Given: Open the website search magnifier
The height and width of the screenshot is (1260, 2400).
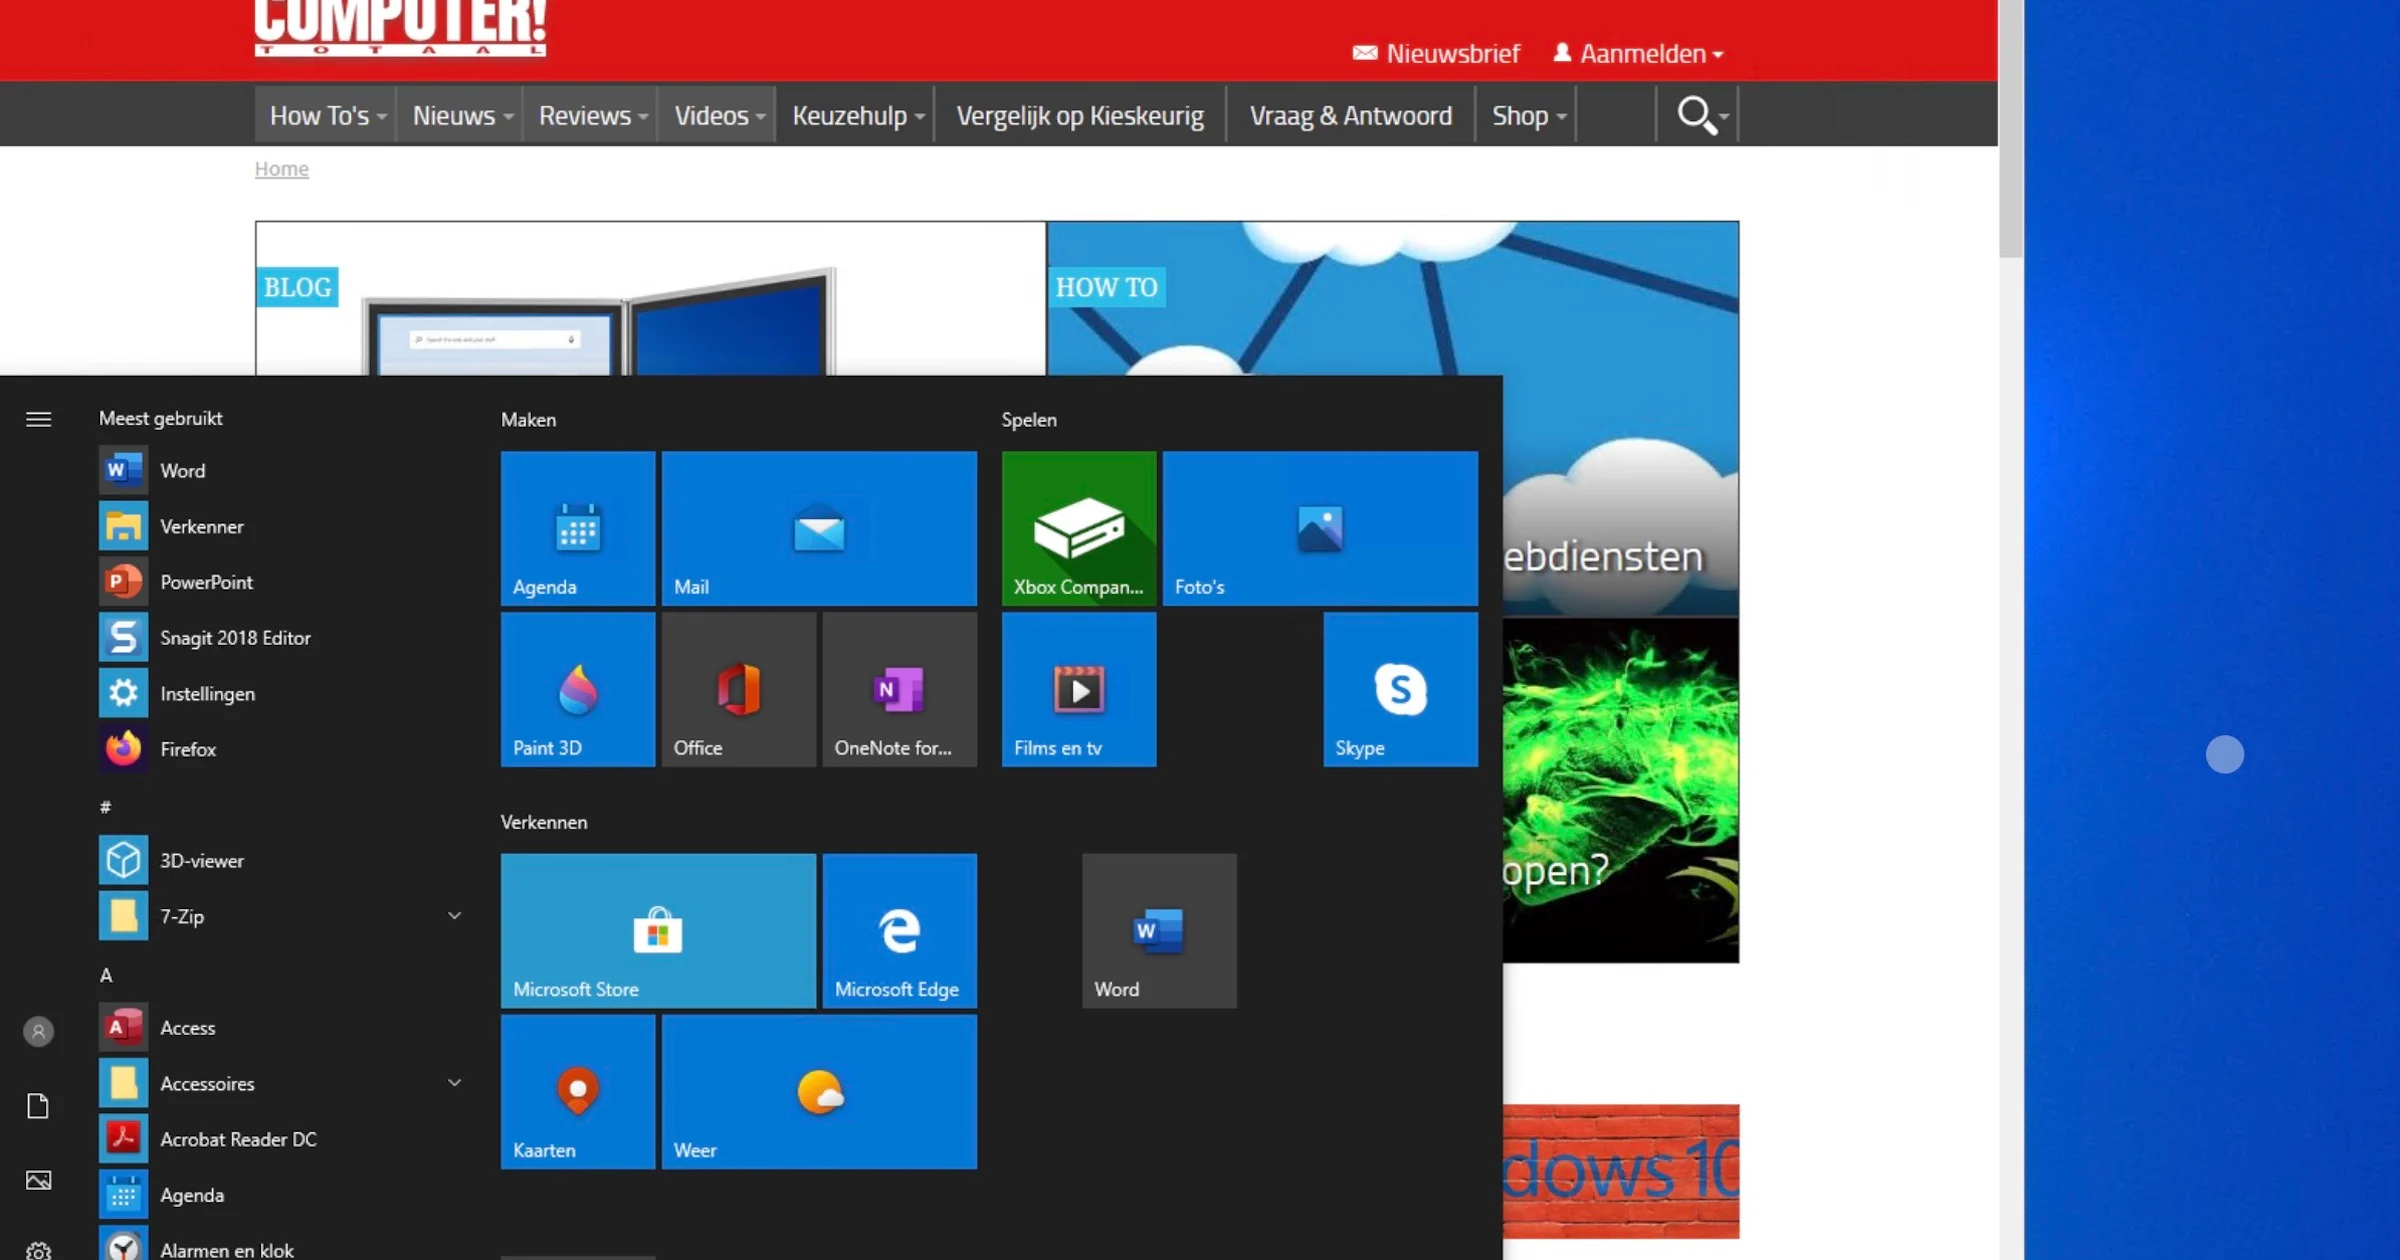Looking at the screenshot, I should pyautogui.click(x=1698, y=115).
